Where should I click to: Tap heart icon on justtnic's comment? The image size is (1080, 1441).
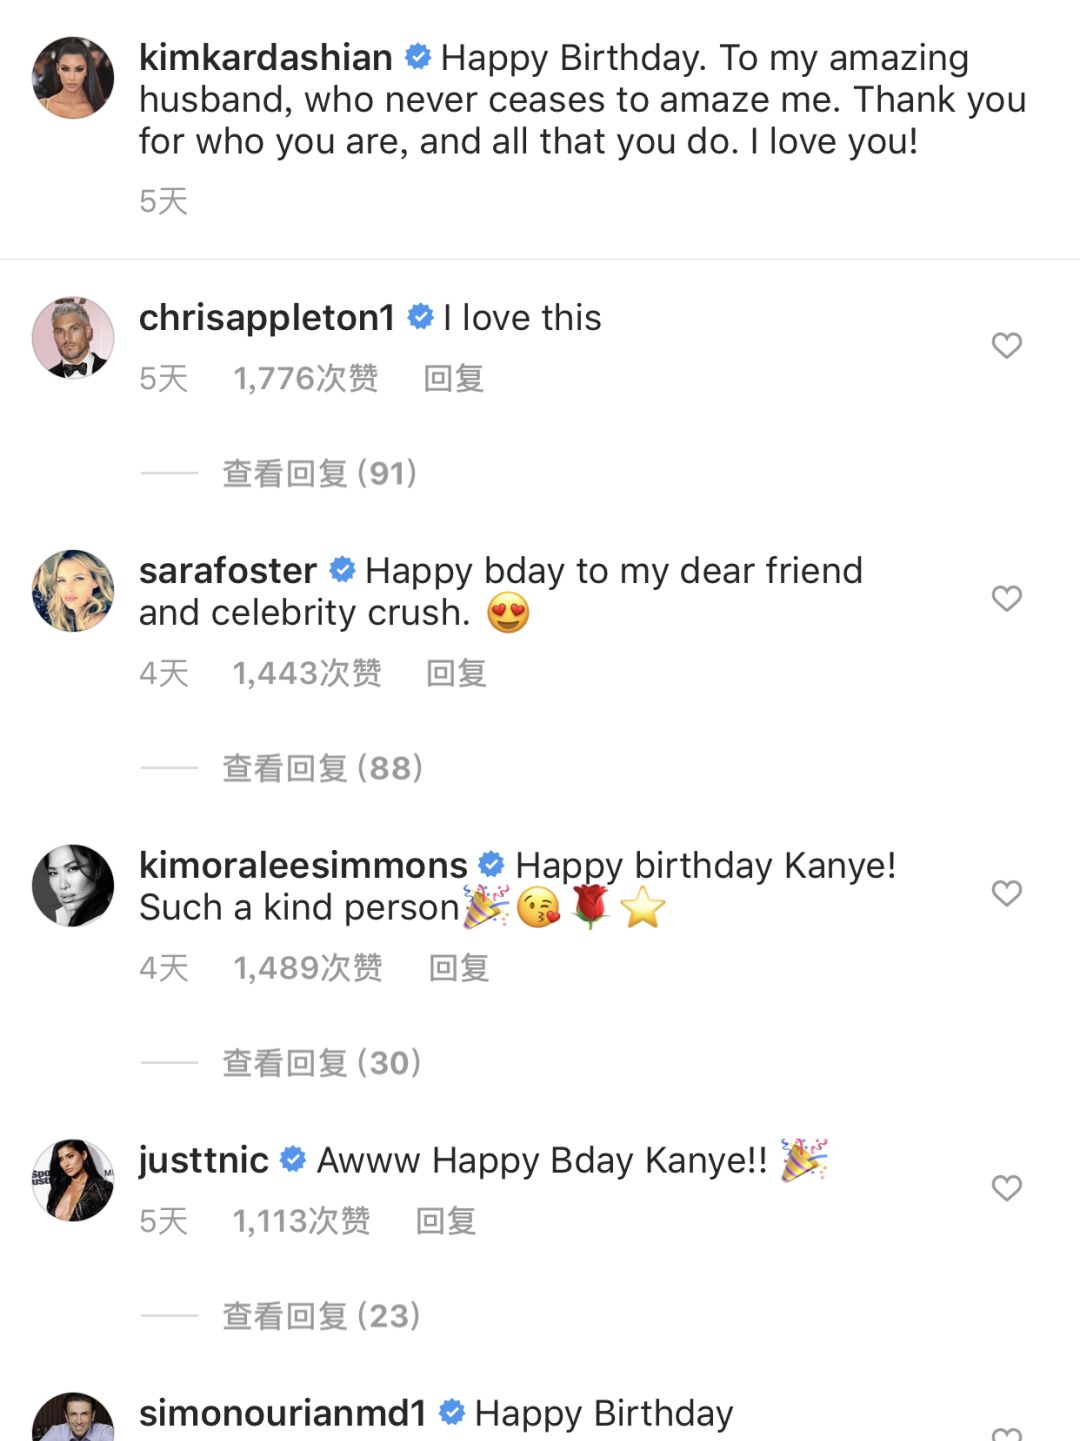1006,1187
